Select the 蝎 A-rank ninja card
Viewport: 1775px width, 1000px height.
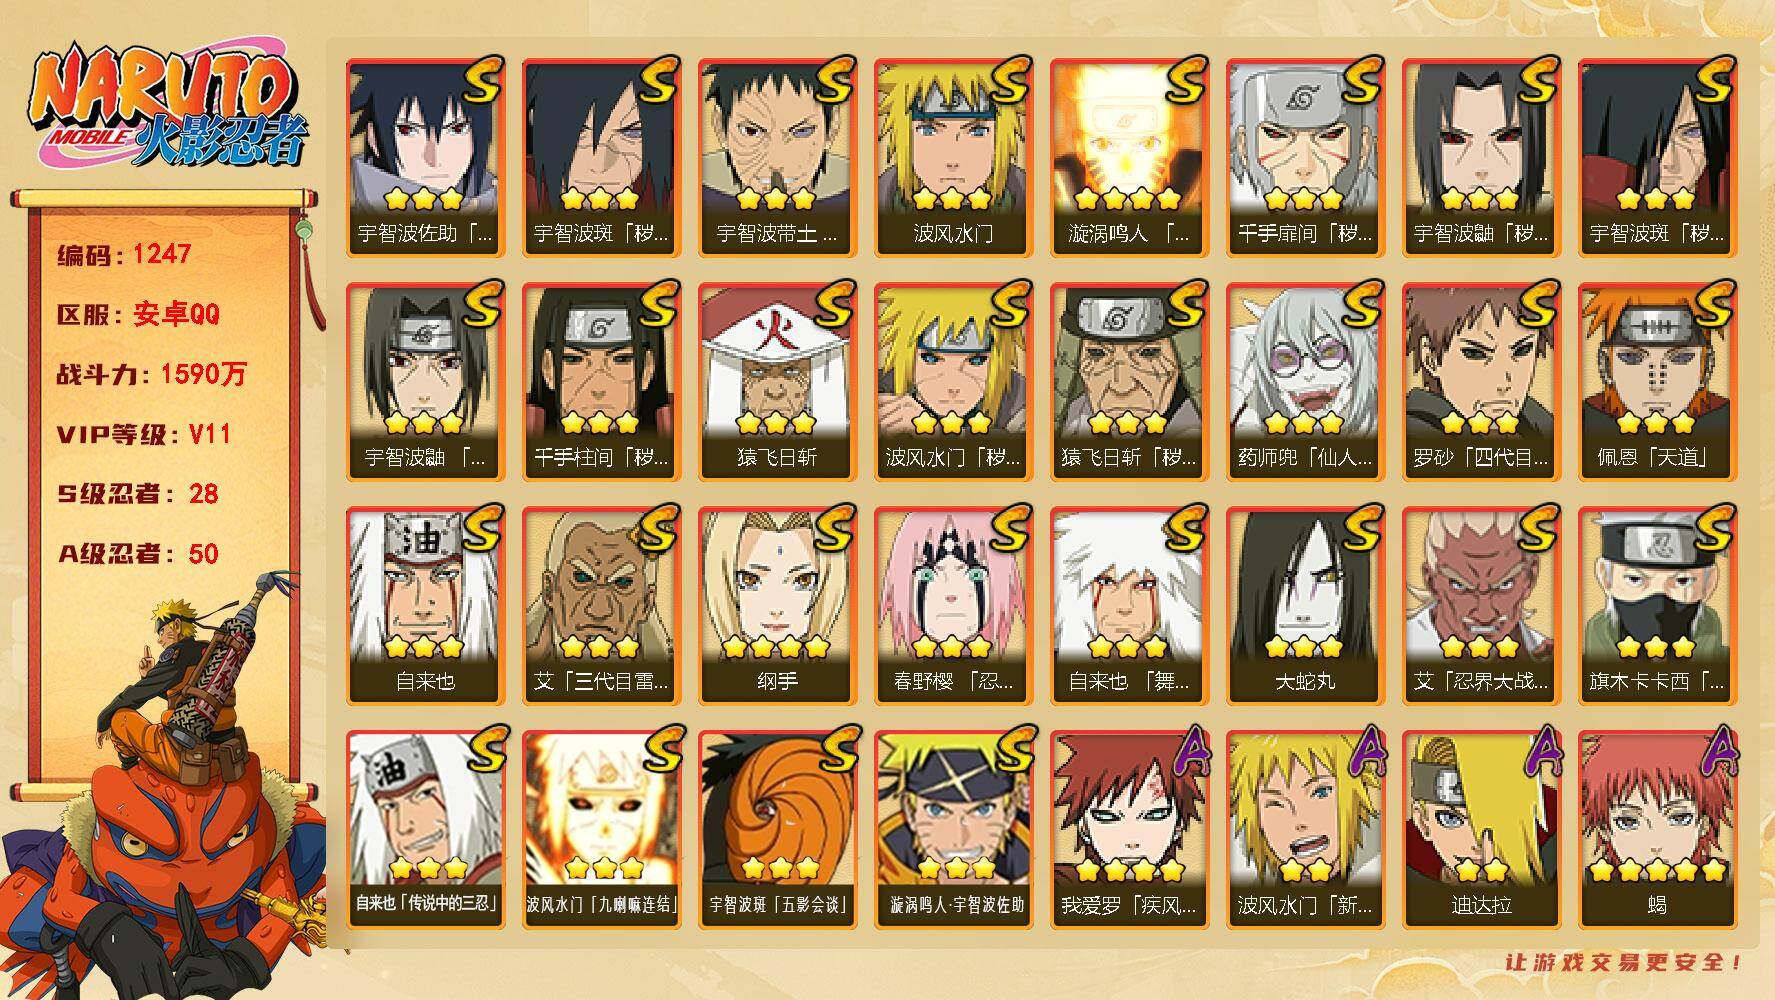pyautogui.click(x=1657, y=829)
